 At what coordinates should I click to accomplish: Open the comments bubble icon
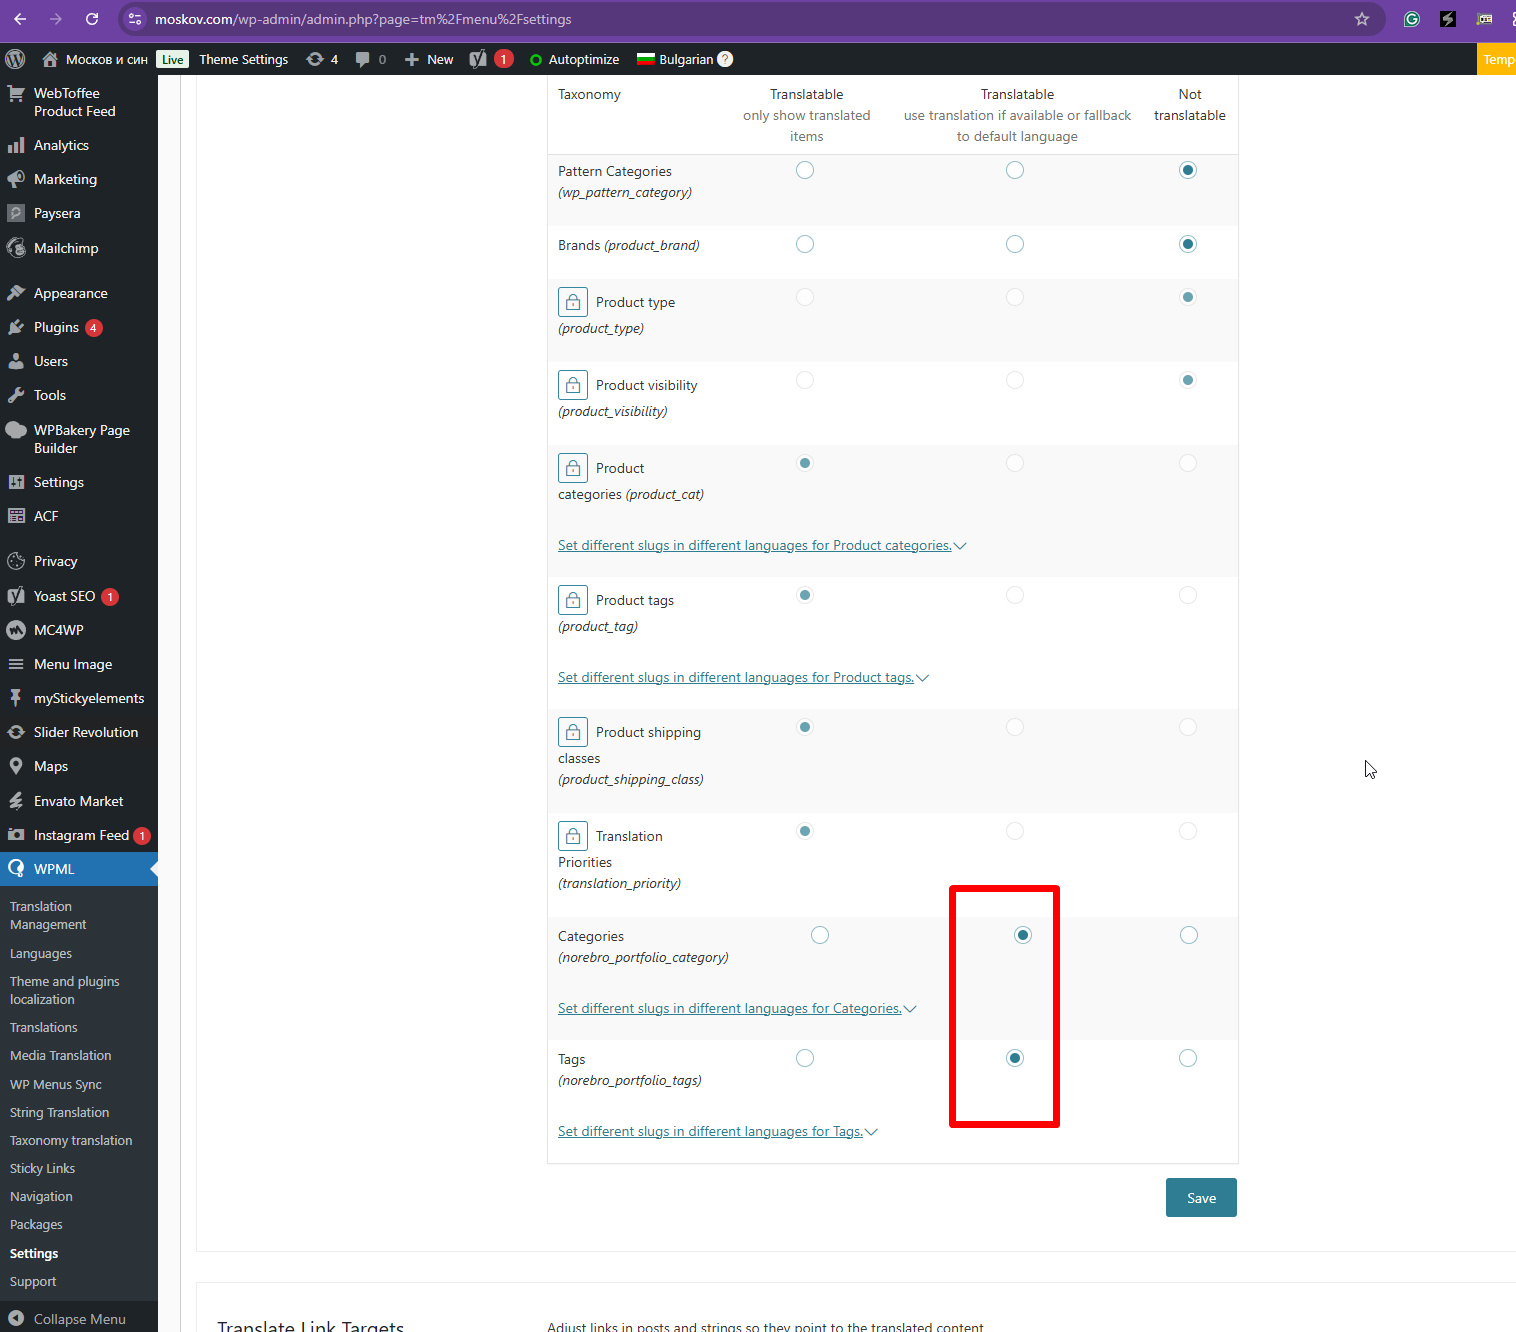362,59
